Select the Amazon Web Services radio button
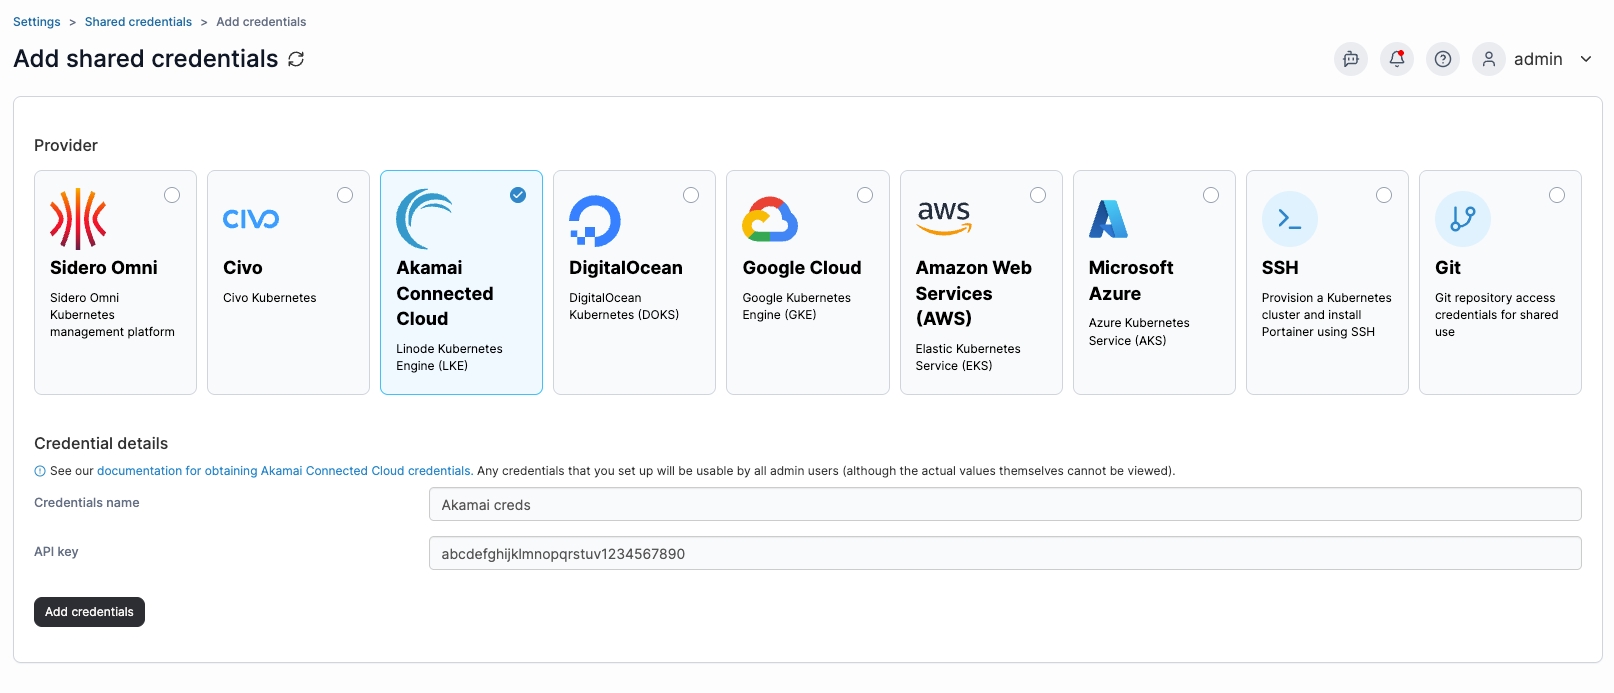 pos(1038,195)
